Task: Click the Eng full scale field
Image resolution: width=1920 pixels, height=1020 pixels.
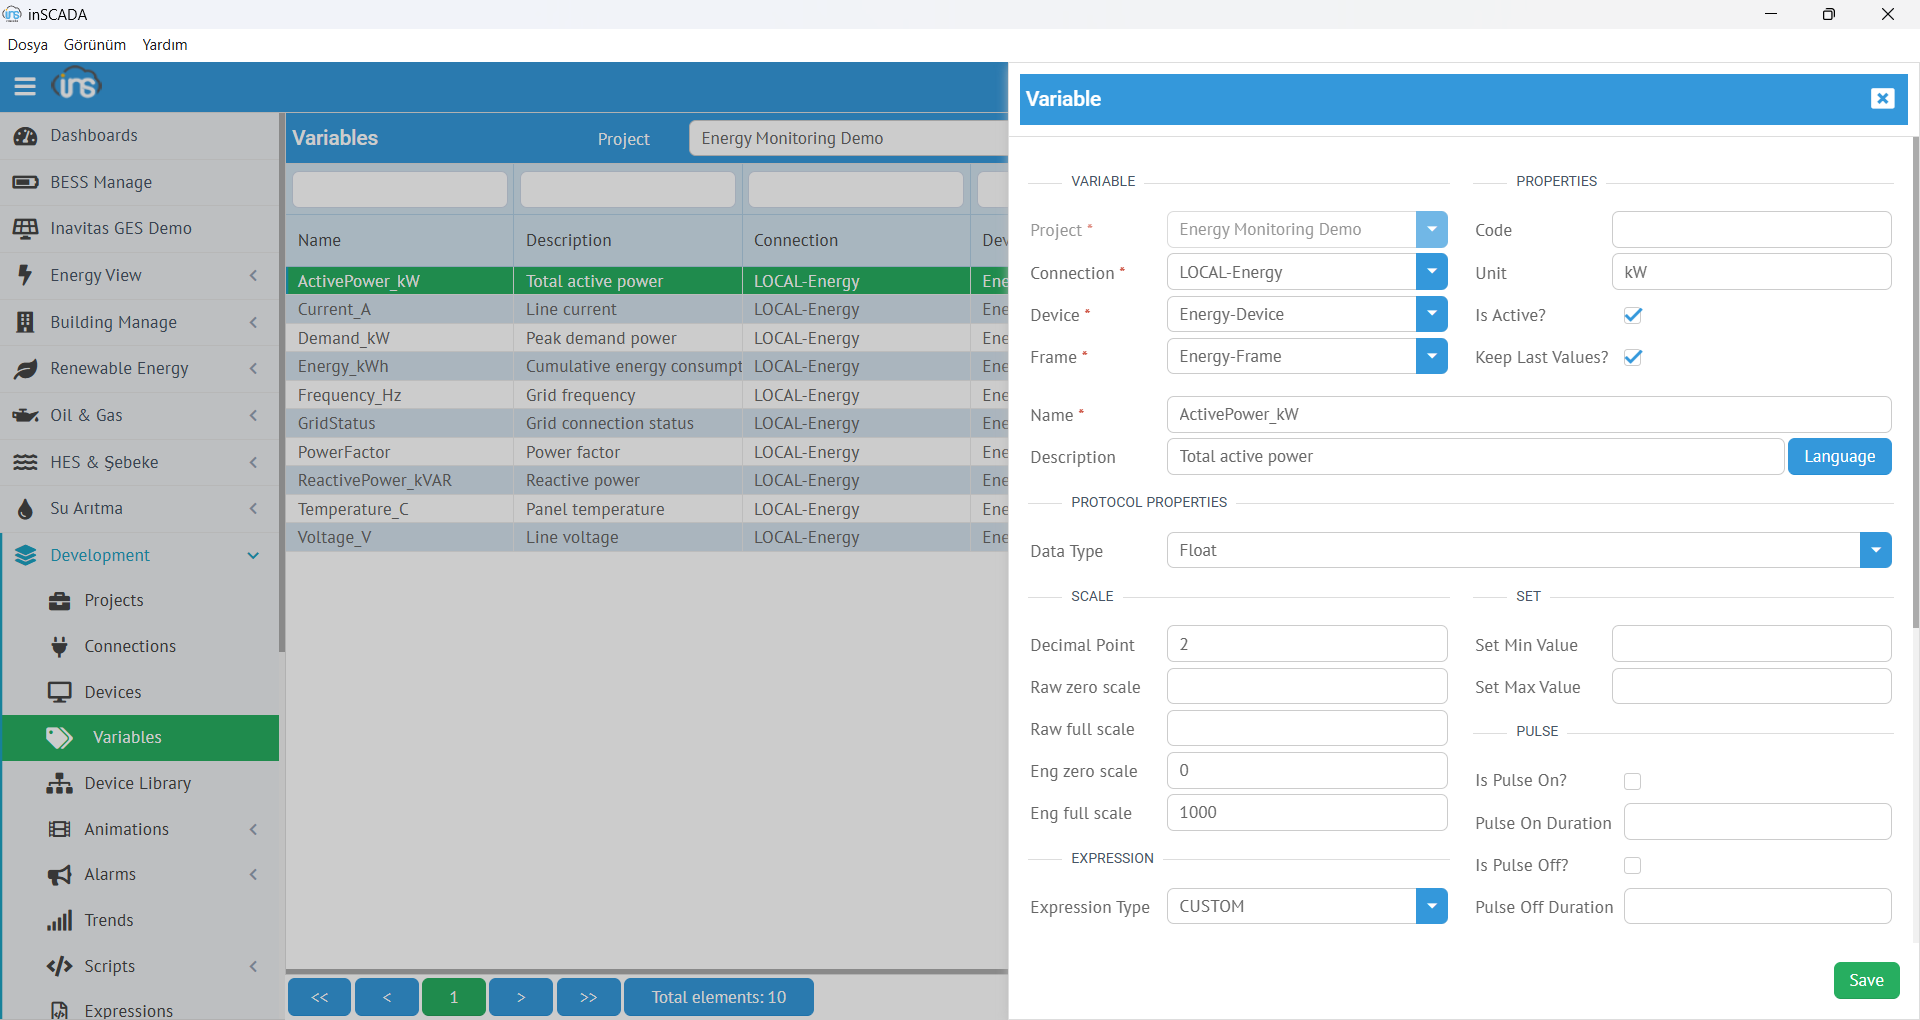Action: (1306, 812)
